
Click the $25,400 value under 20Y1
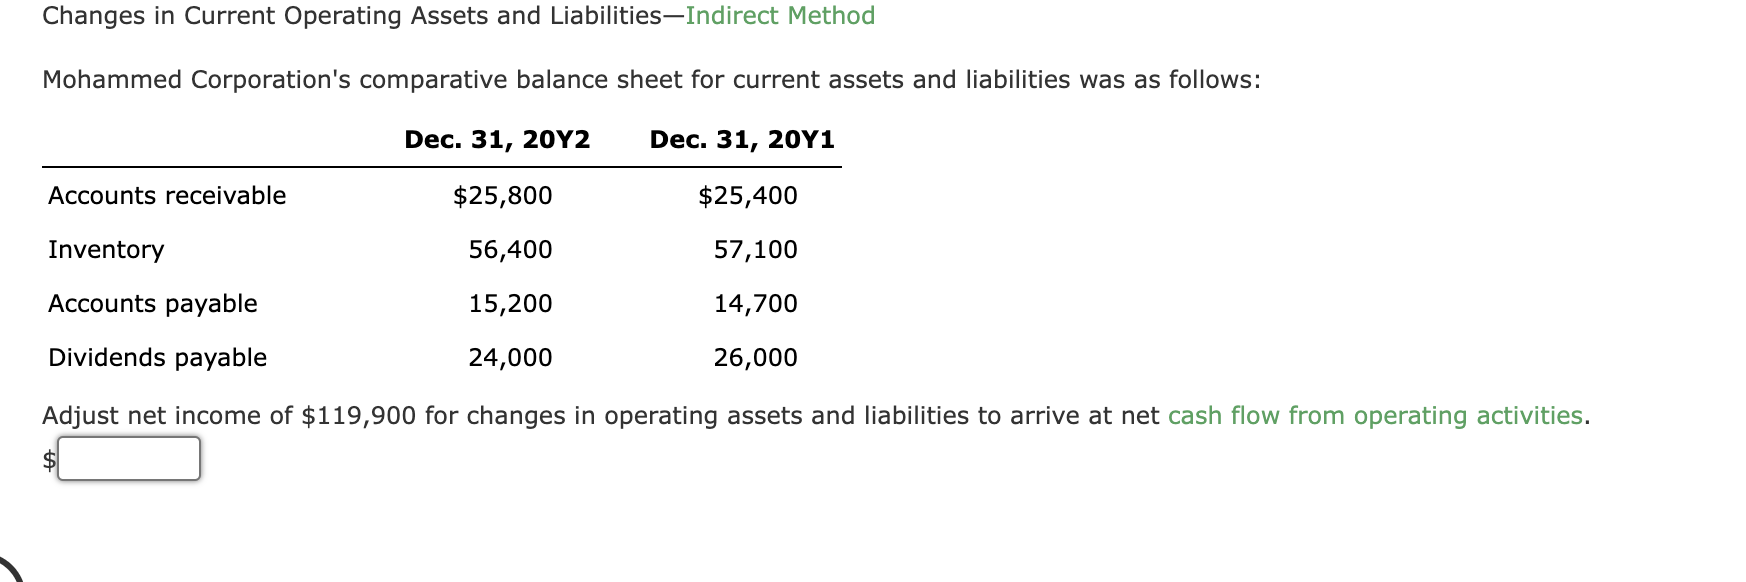pos(747,195)
